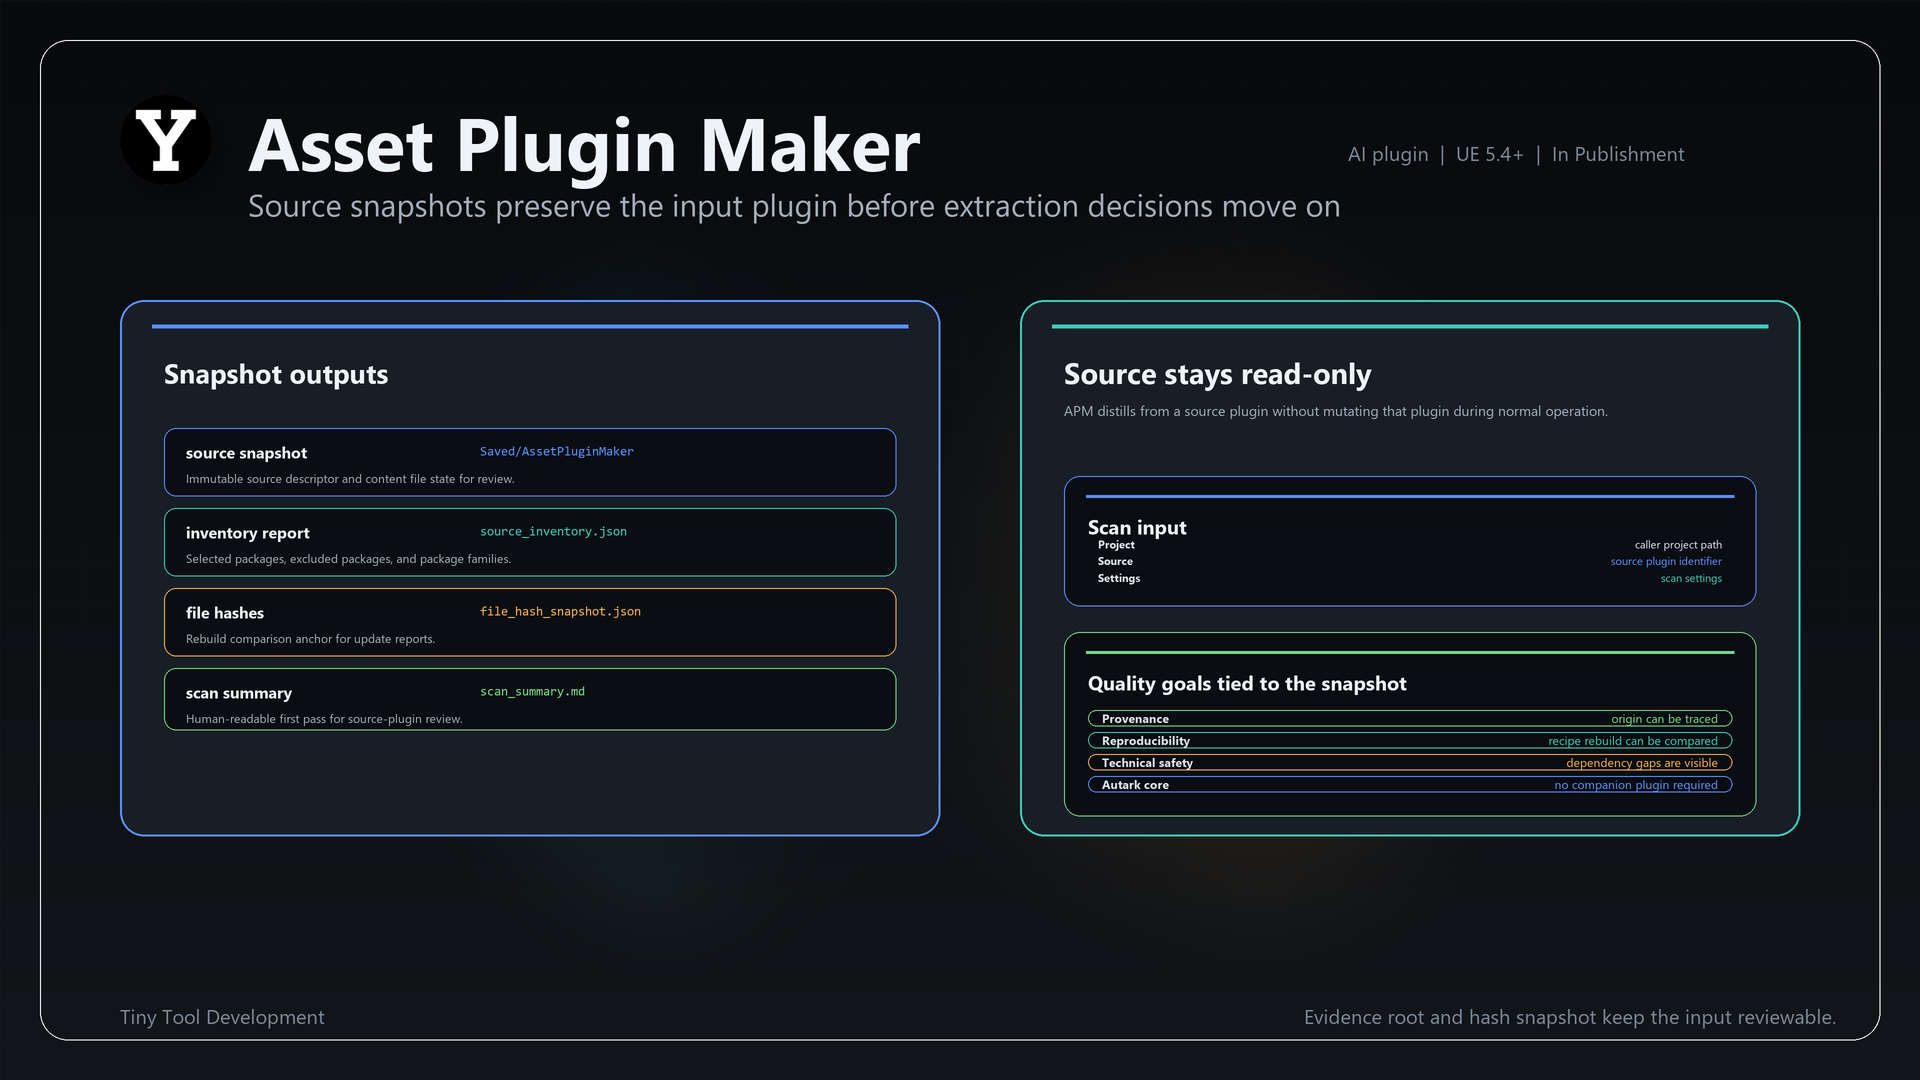Click 'Quality goals tied to the snapshot' heading
The image size is (1920, 1080).
(1247, 684)
